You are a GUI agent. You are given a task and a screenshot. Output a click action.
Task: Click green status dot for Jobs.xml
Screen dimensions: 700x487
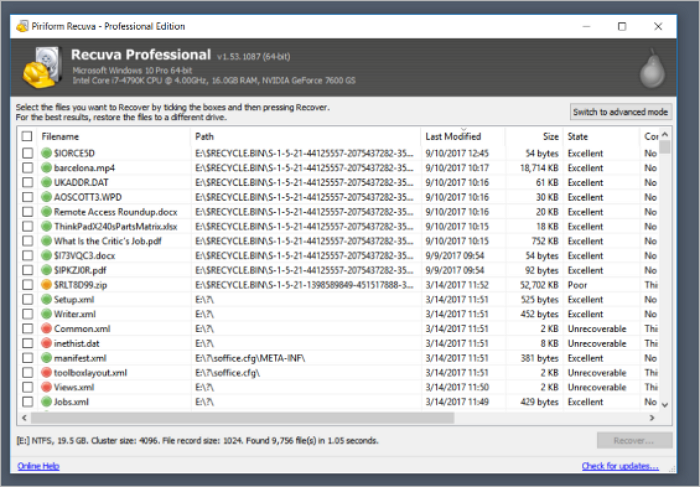[46, 402]
